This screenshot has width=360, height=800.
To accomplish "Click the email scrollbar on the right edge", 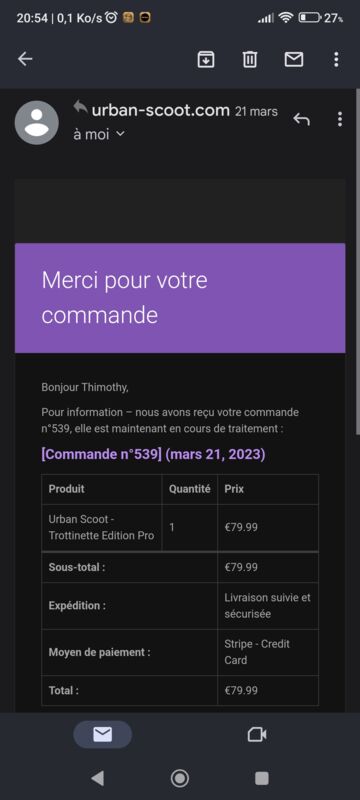I will 357,261.
